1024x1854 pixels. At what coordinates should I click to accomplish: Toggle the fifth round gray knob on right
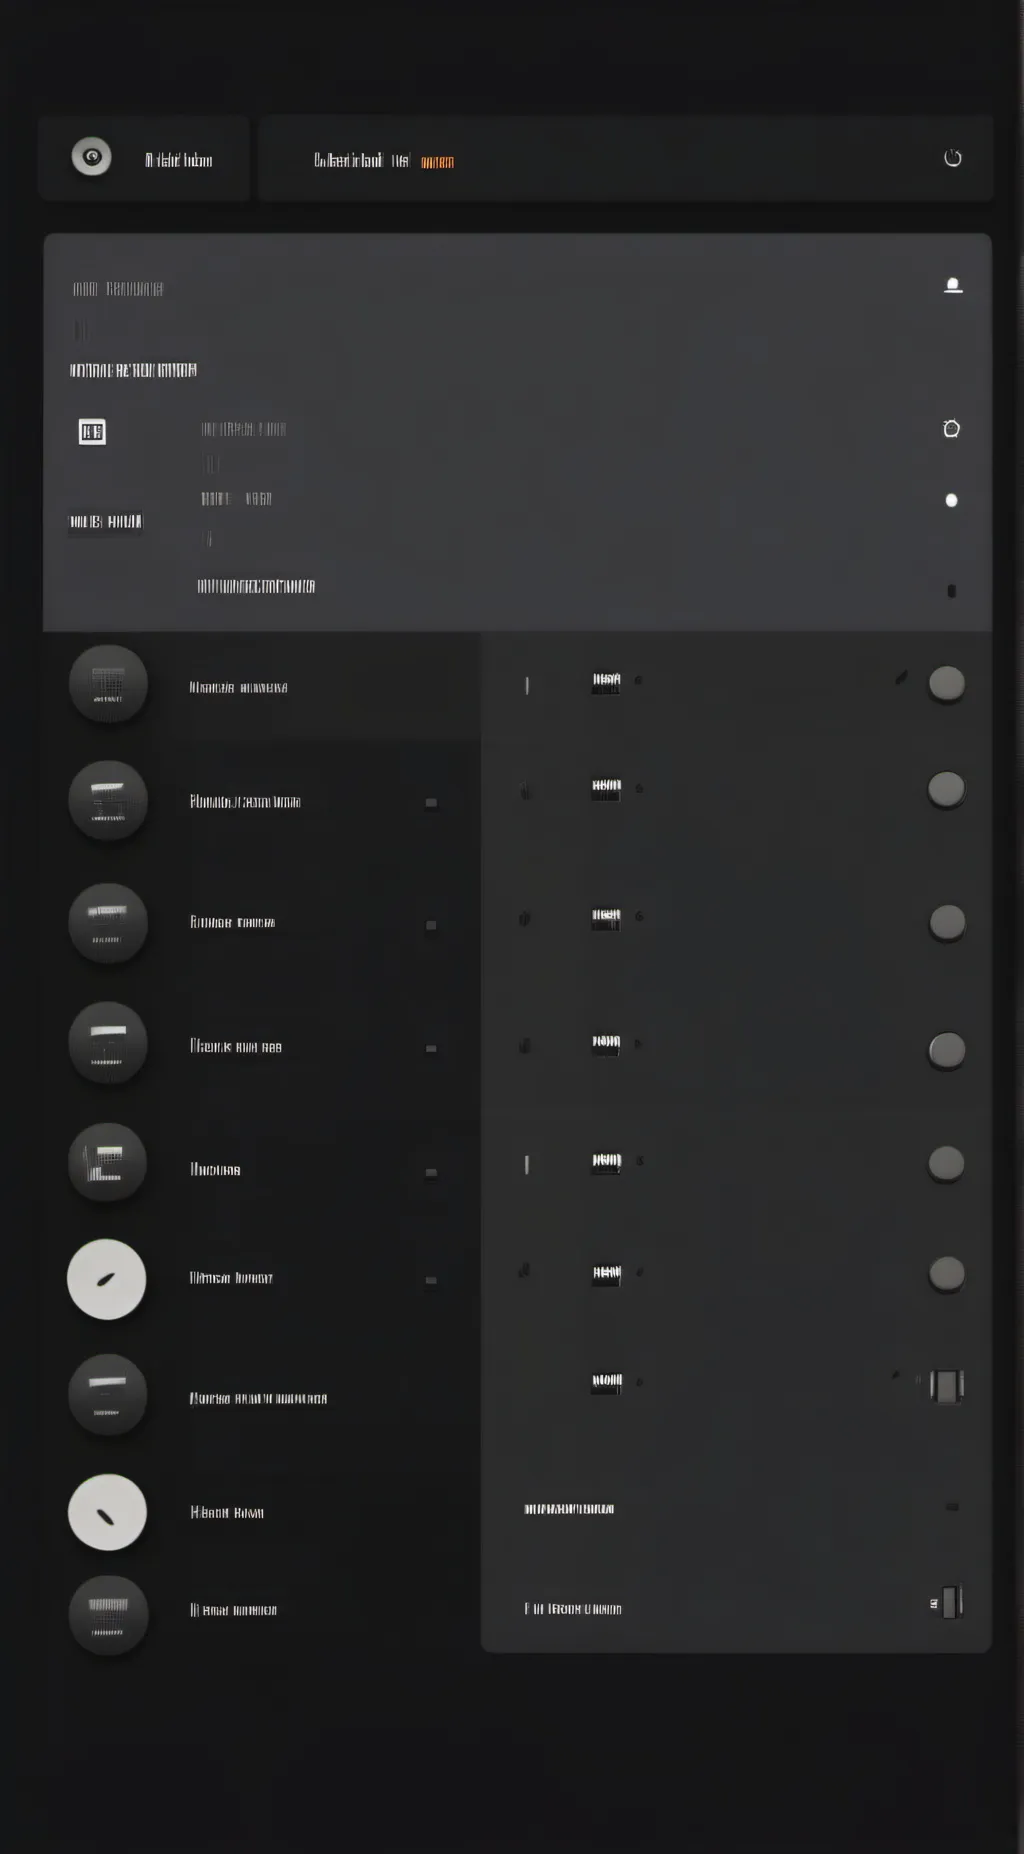946,1164
